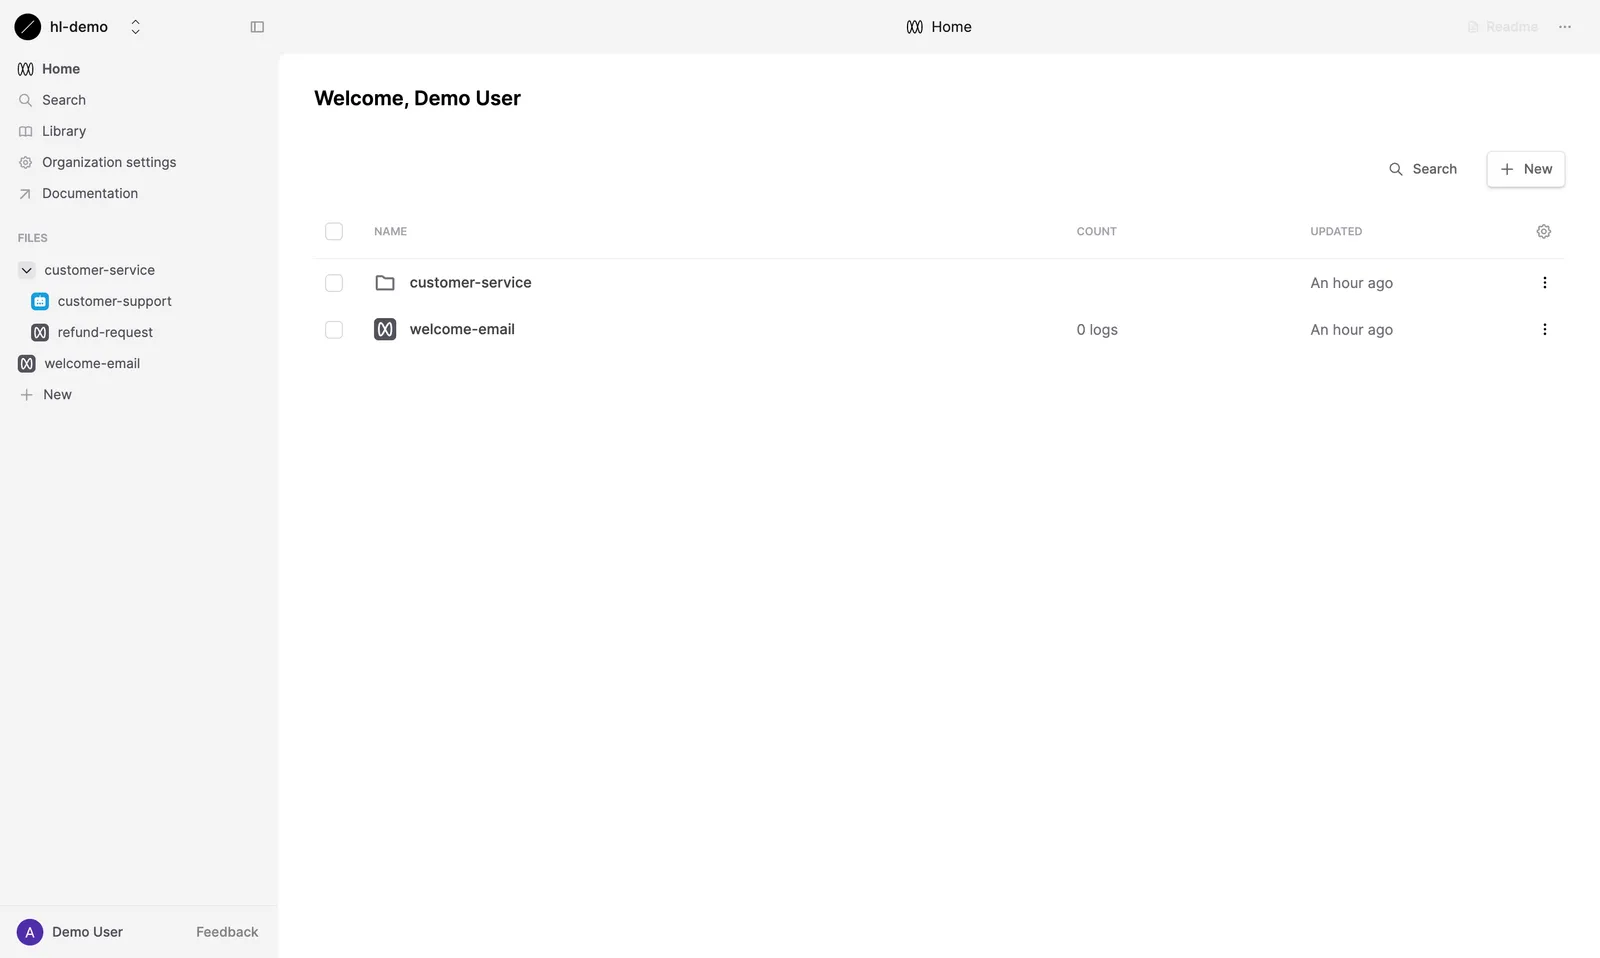Toggle the select-all checkbox in header

point(334,231)
